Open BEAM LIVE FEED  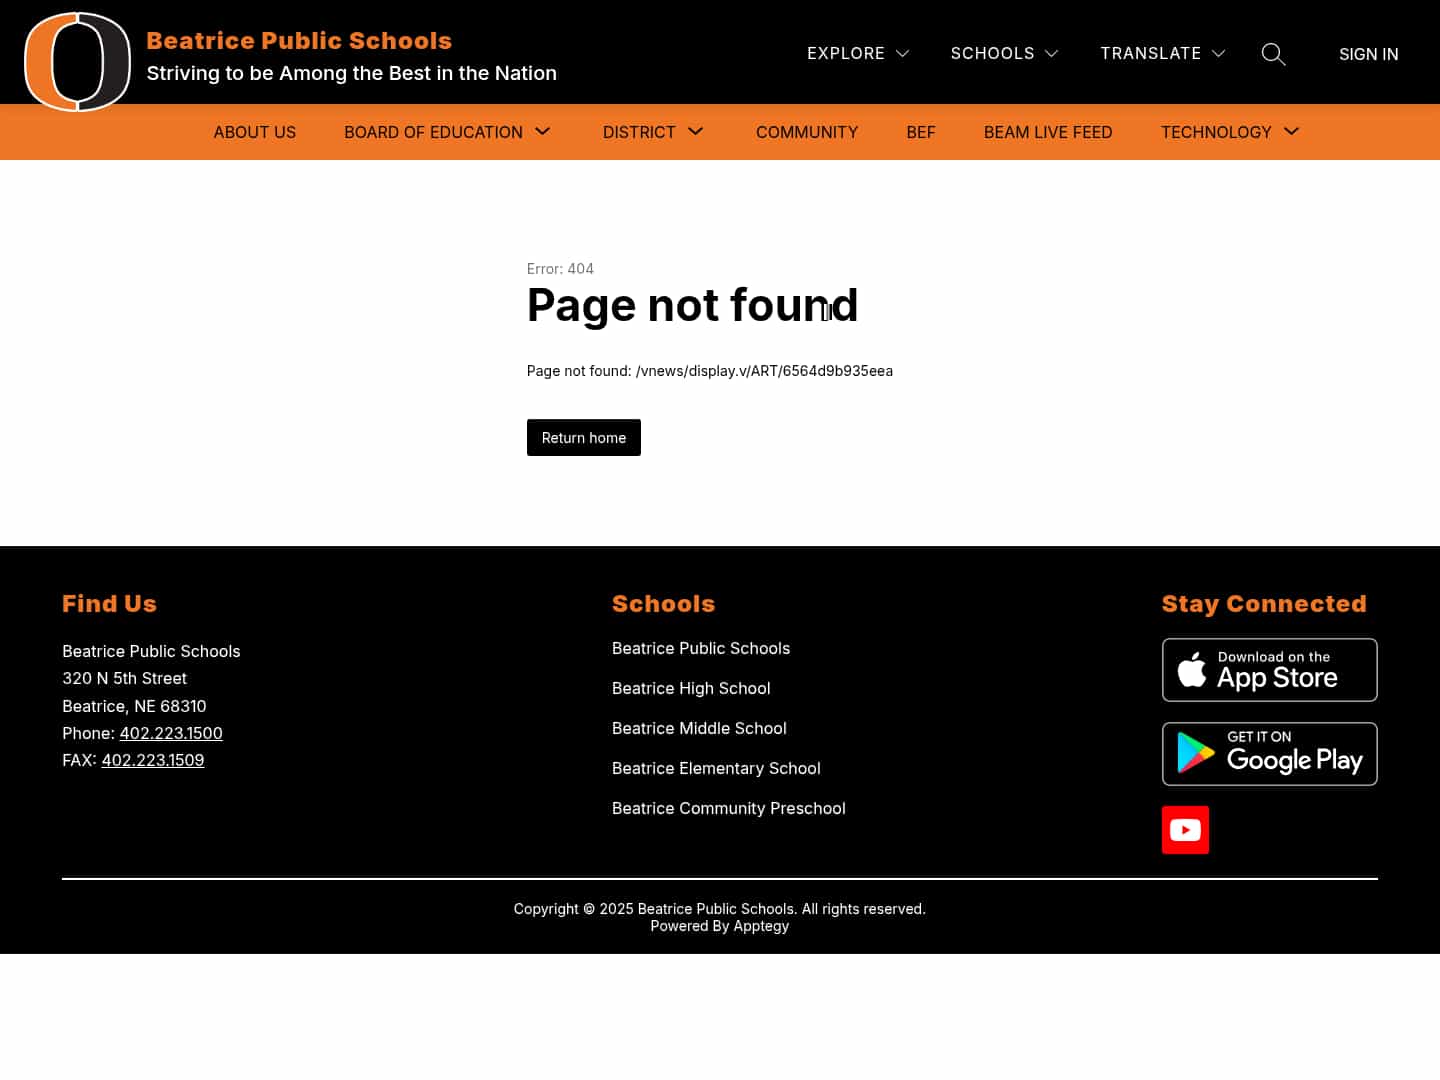point(1048,132)
